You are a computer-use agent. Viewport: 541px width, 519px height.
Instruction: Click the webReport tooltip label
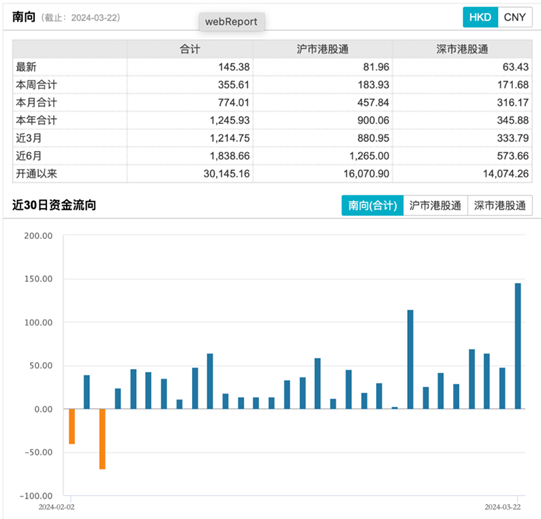pyautogui.click(x=231, y=22)
